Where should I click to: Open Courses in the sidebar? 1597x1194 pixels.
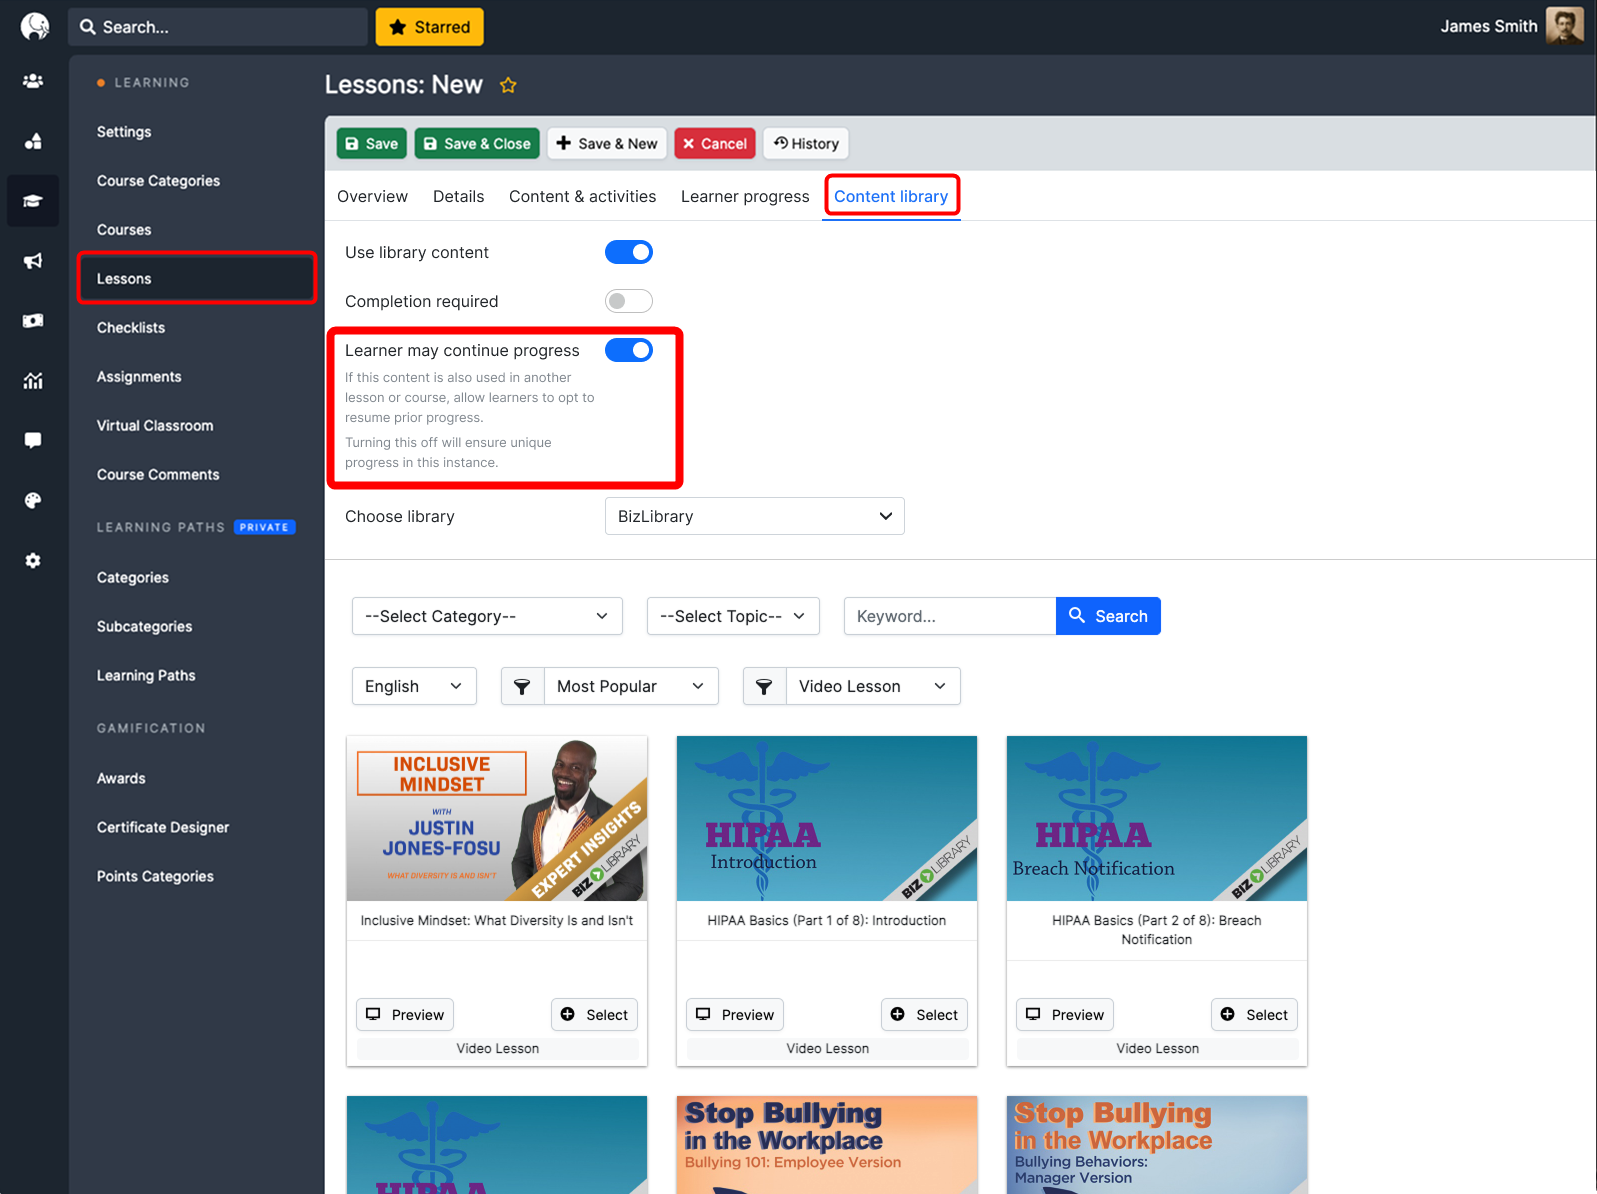(124, 230)
